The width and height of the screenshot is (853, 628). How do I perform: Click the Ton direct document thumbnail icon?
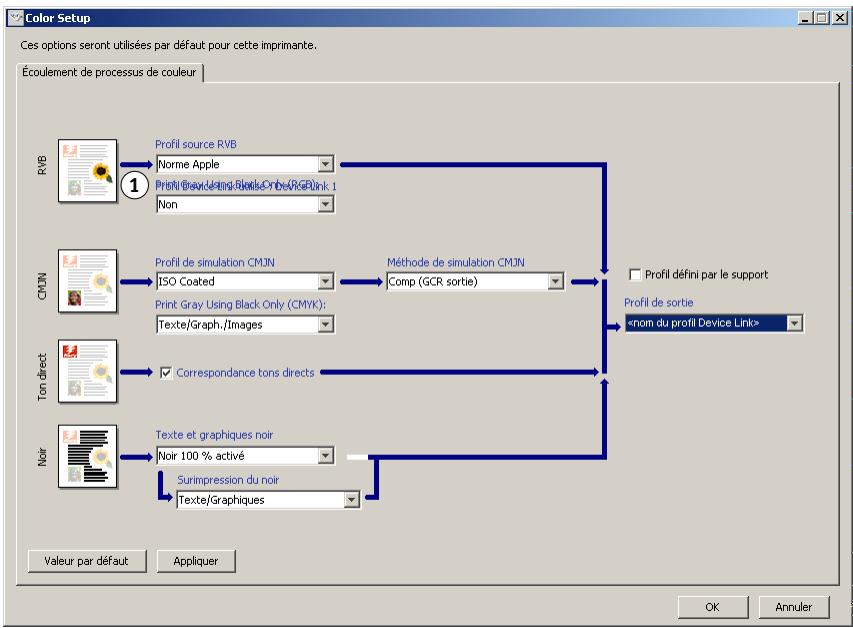pos(88,371)
